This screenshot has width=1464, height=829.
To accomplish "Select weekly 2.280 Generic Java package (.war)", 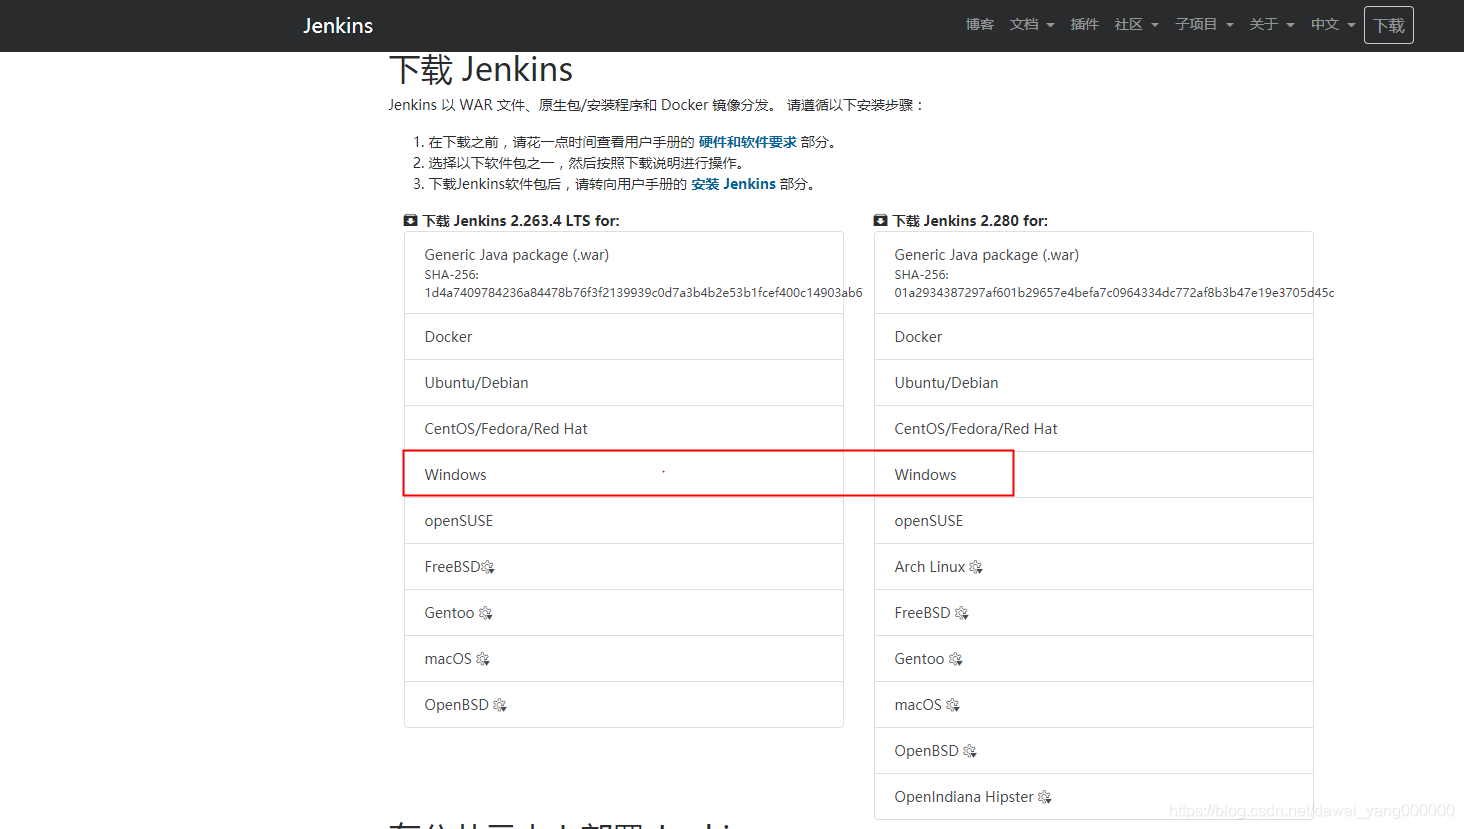I will (x=1094, y=273).
